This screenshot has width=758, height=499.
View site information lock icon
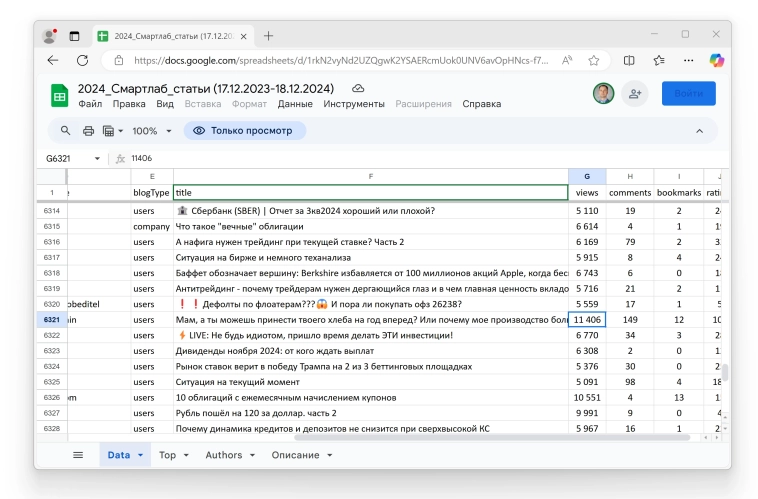[118, 60]
